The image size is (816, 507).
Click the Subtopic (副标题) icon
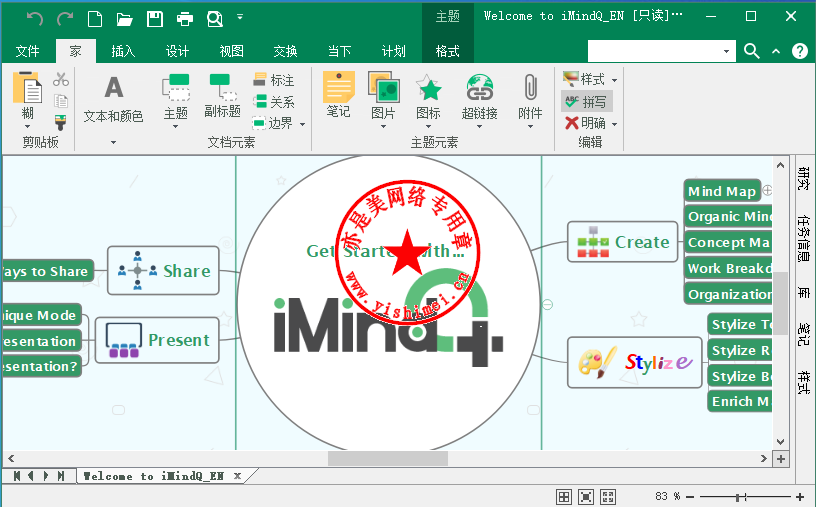[222, 97]
